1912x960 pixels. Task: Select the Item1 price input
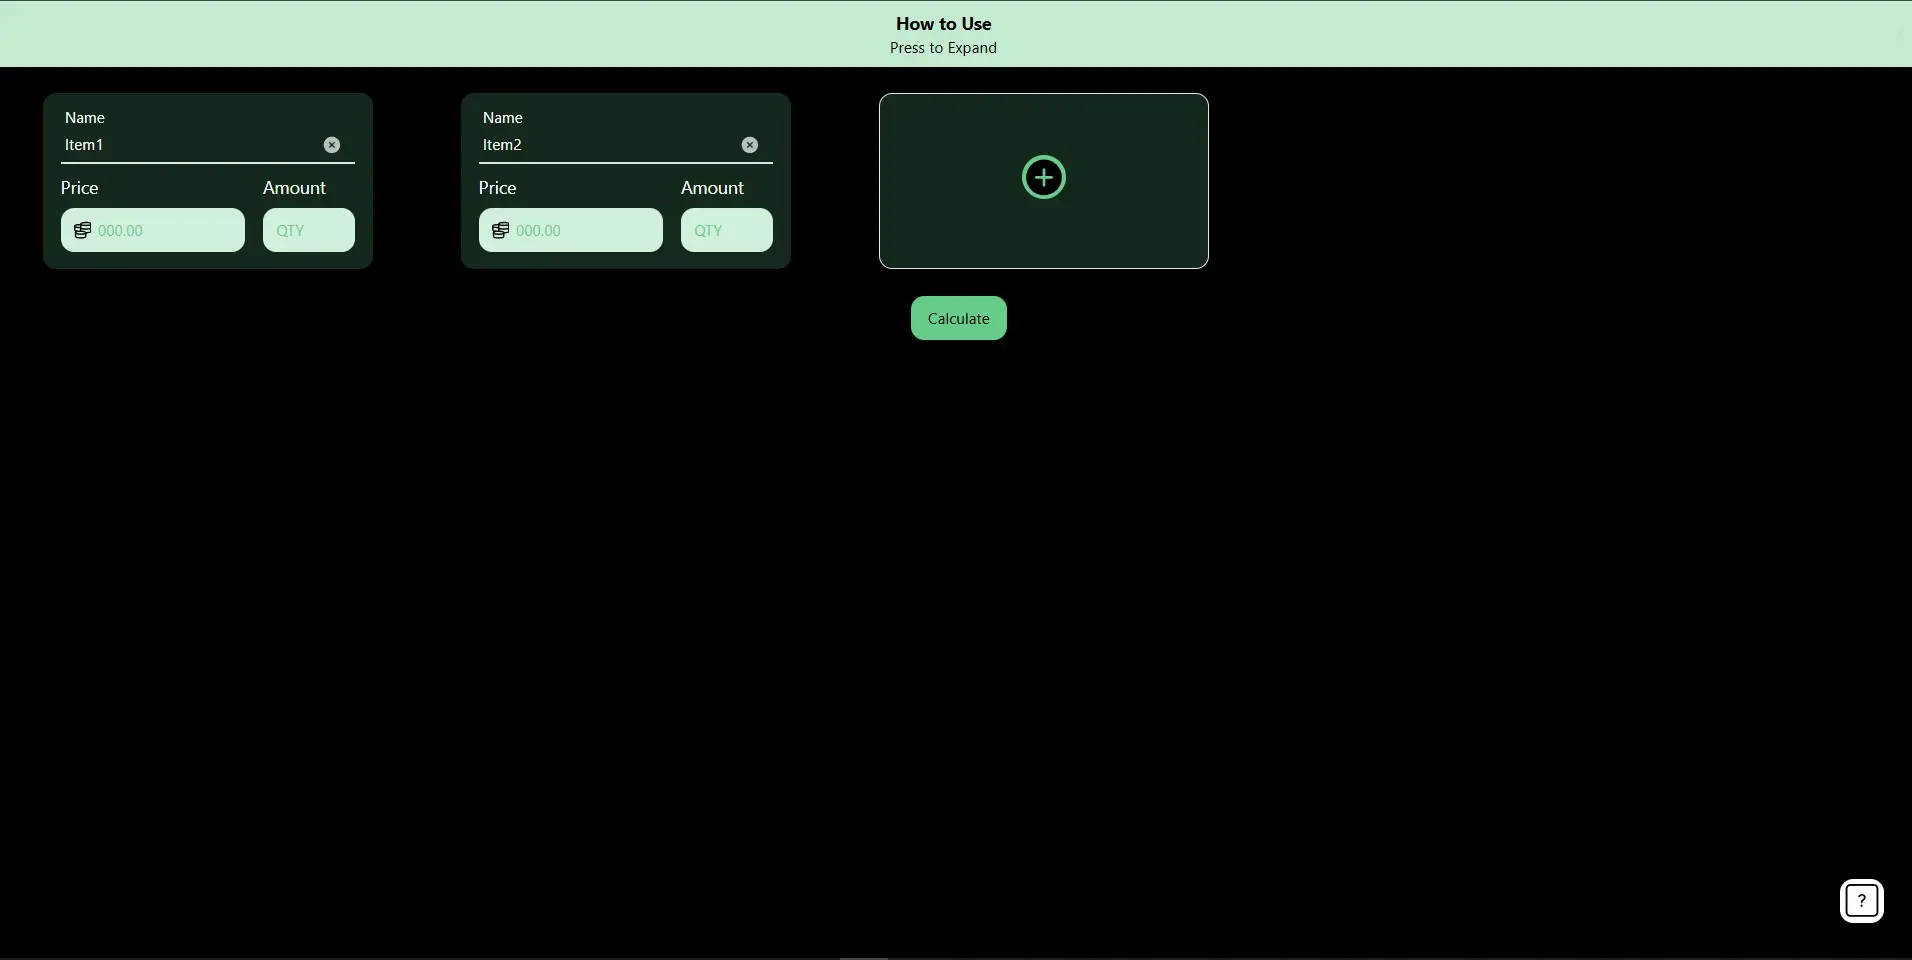click(x=165, y=231)
